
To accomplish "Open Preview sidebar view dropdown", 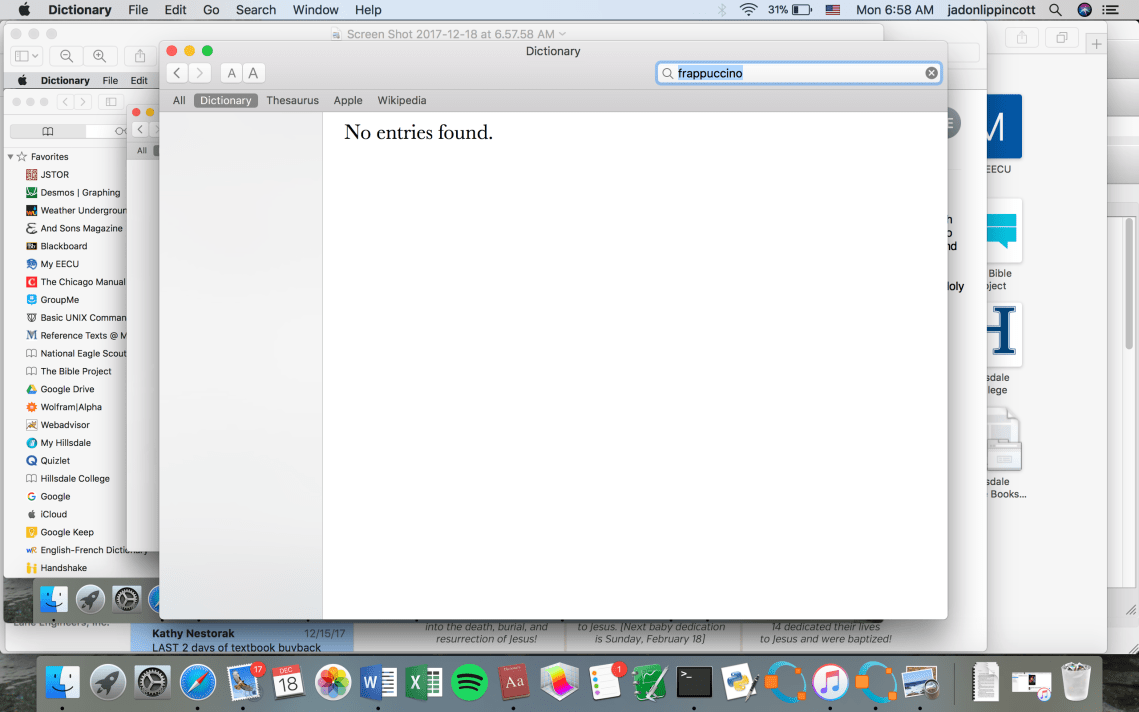I will [x=26, y=56].
